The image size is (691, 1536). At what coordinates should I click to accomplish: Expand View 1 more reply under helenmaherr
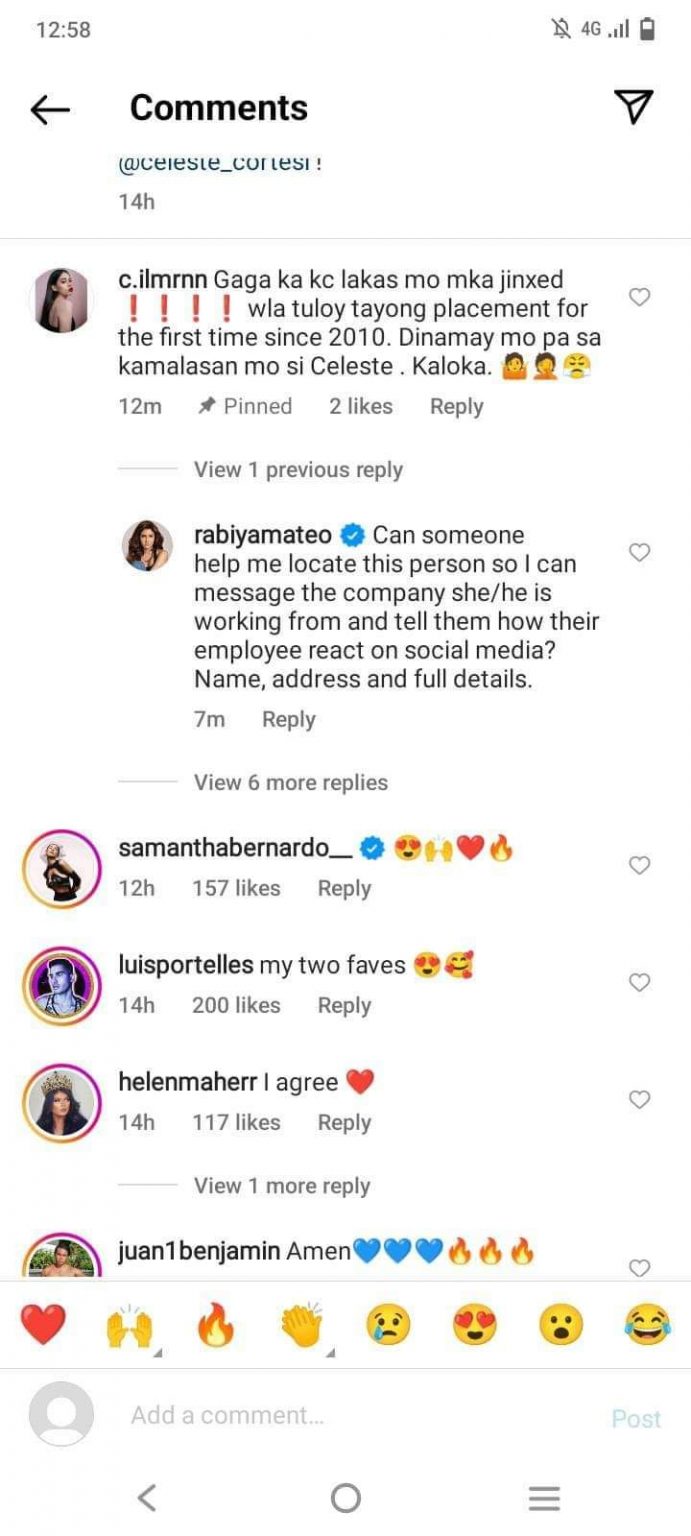coord(282,1185)
